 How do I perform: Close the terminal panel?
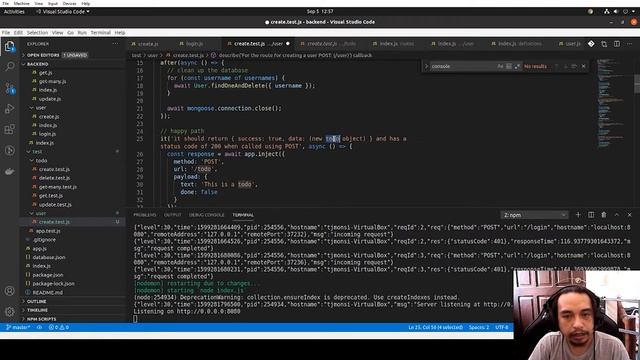[x=629, y=215]
